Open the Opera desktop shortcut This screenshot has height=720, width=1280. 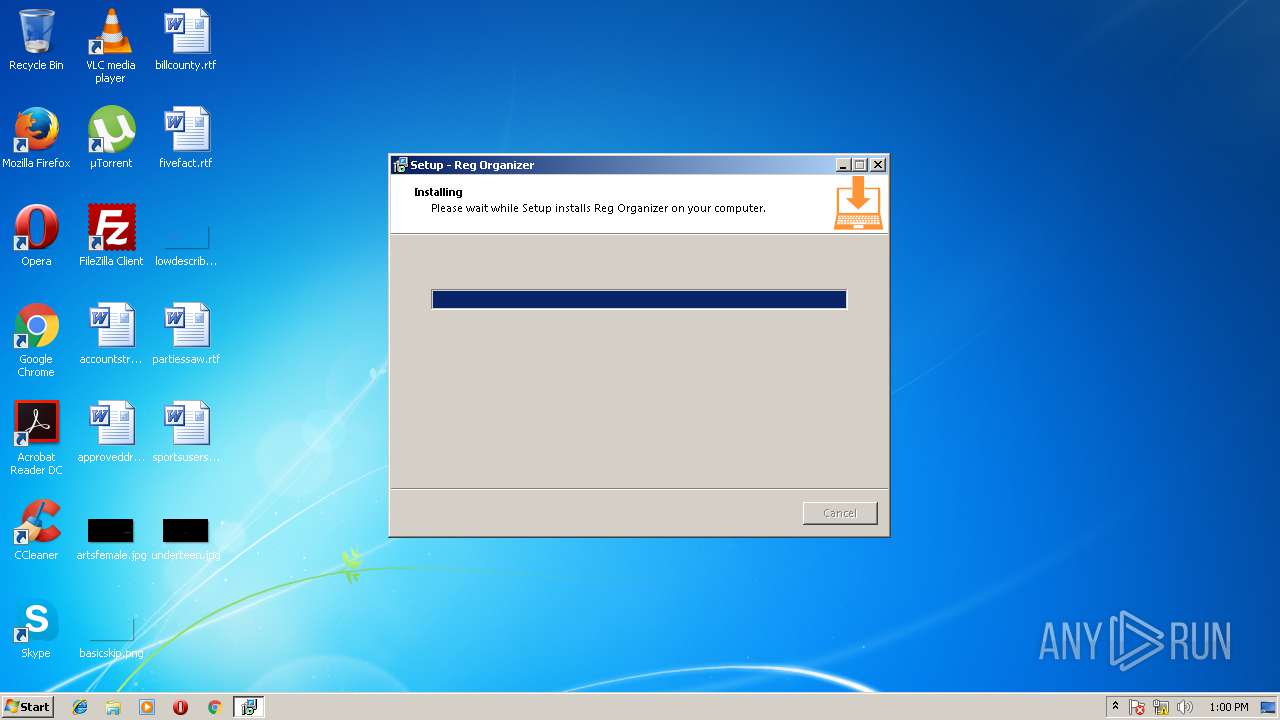(x=36, y=236)
